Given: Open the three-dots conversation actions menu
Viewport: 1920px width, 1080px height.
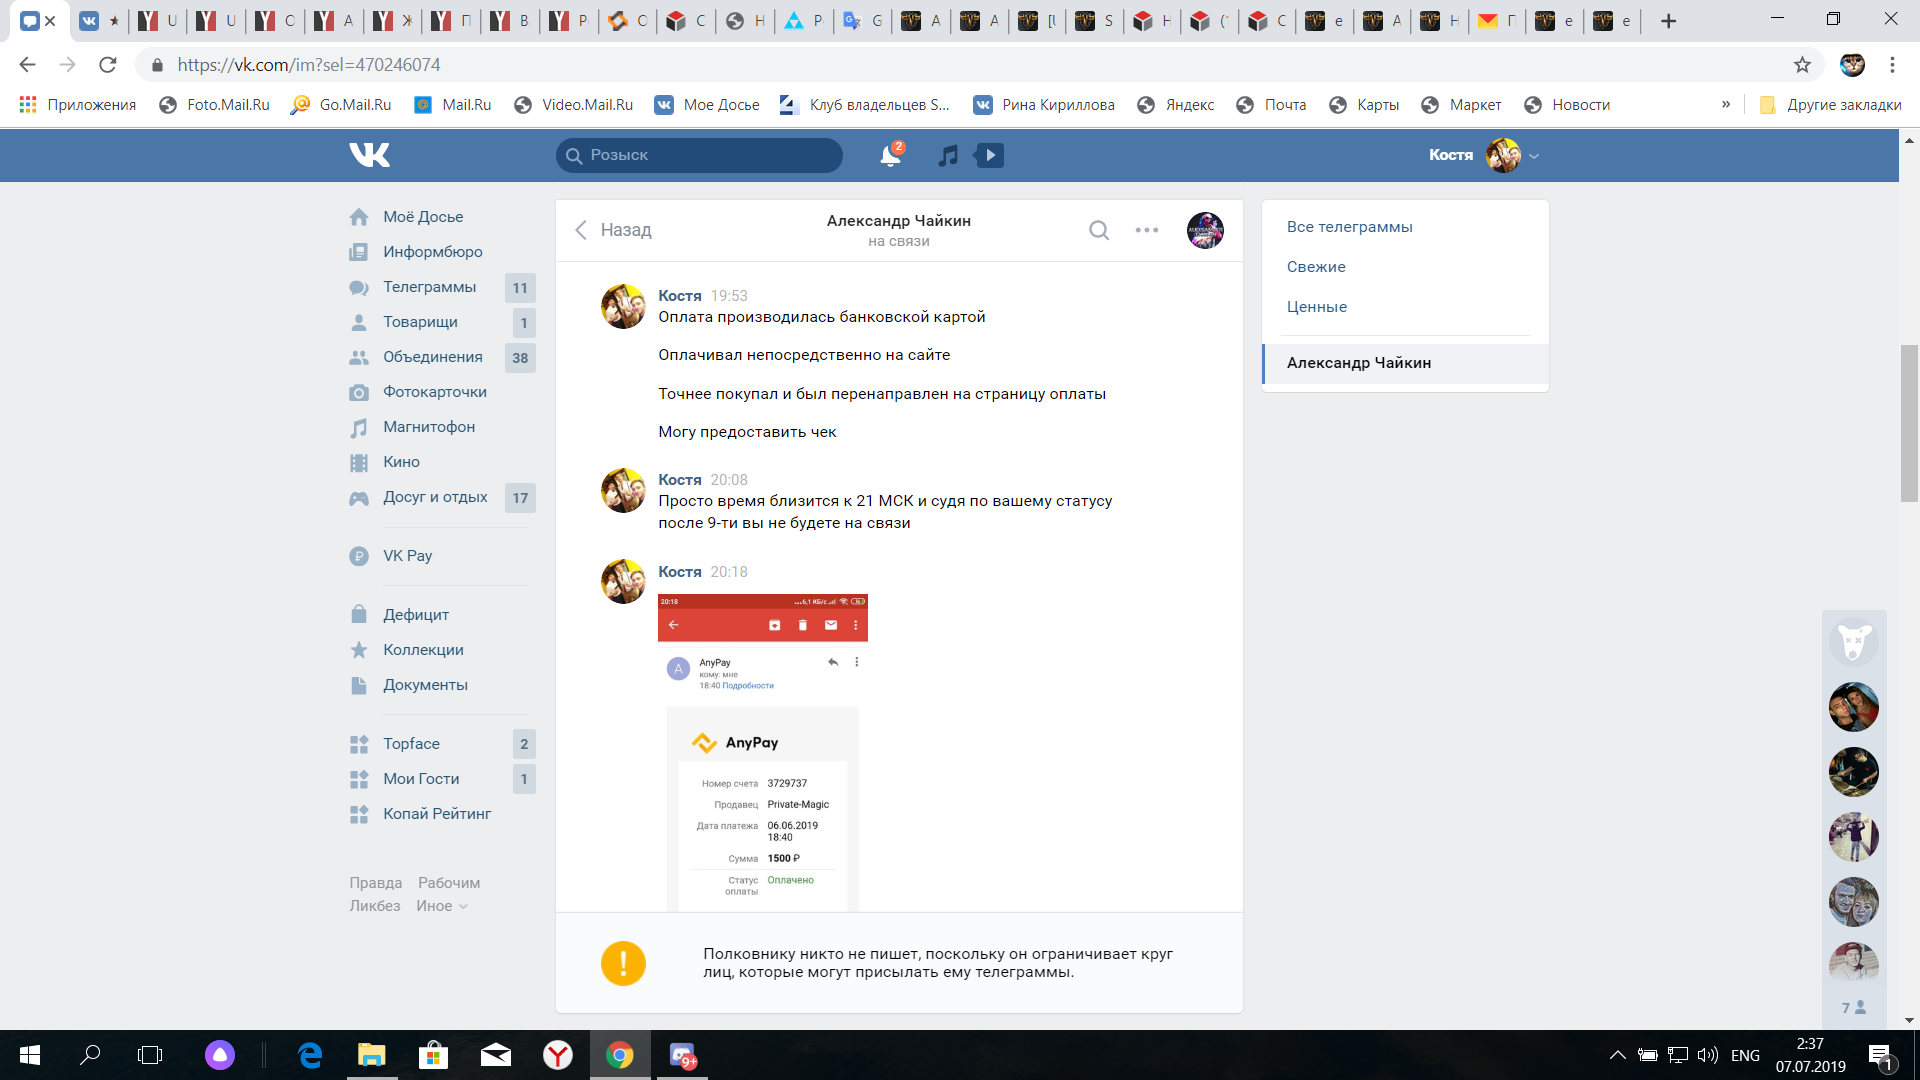Looking at the screenshot, I should tap(1146, 230).
